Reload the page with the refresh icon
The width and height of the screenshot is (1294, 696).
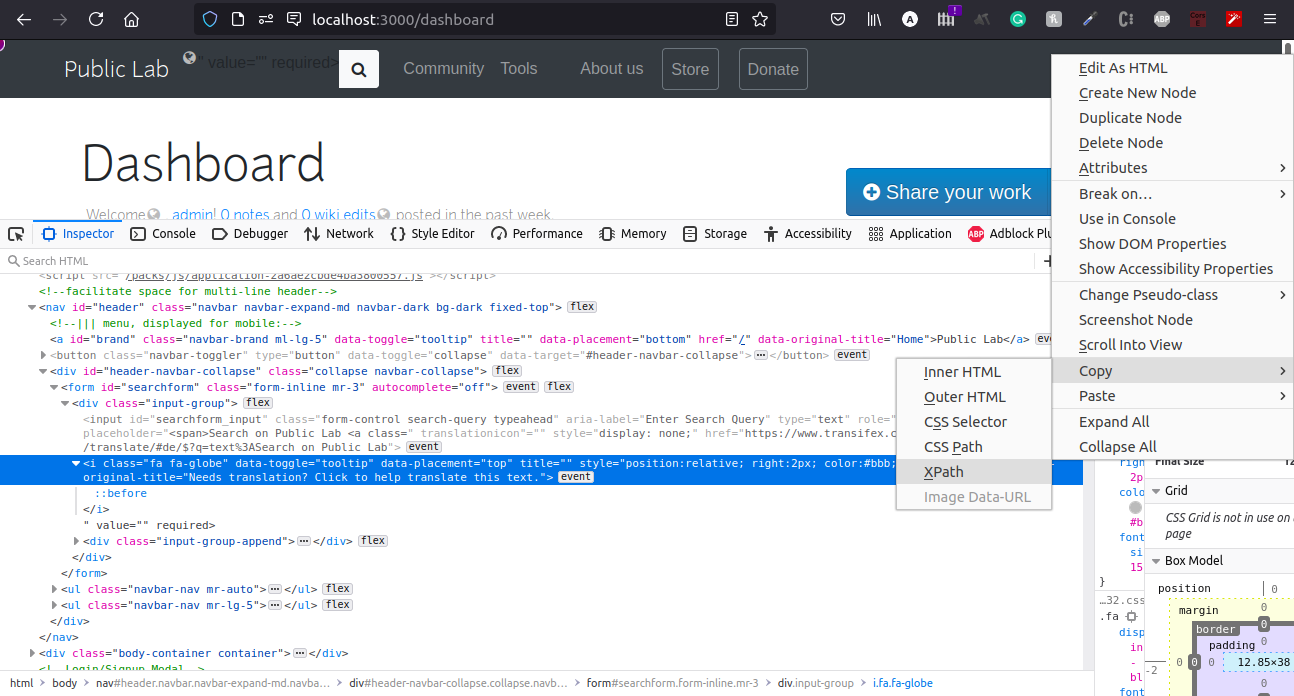(96, 19)
